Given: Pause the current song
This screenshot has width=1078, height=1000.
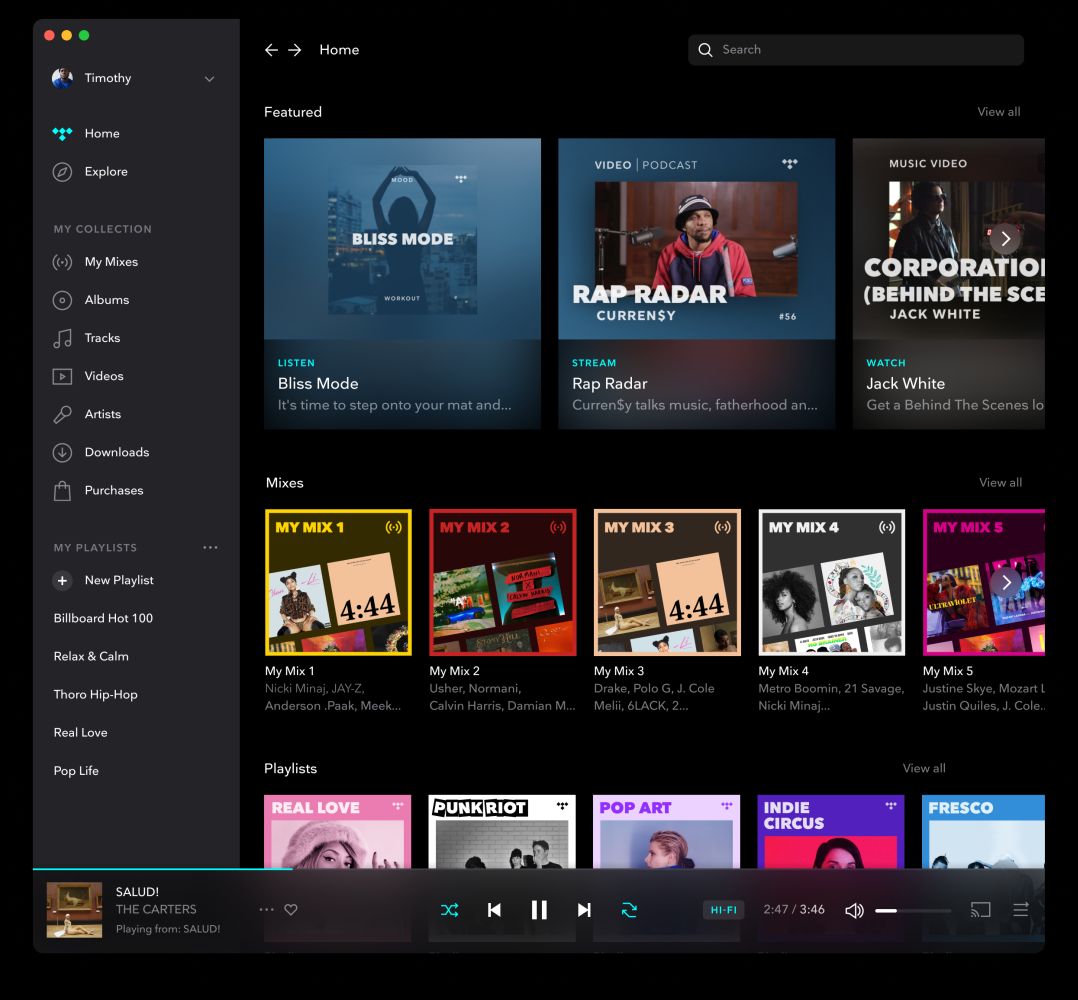Looking at the screenshot, I should (x=539, y=910).
